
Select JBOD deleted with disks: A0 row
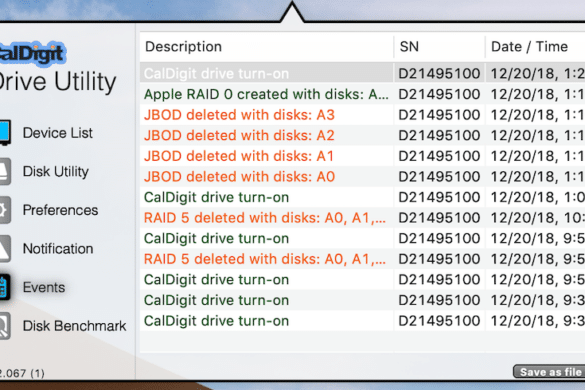coord(362,176)
